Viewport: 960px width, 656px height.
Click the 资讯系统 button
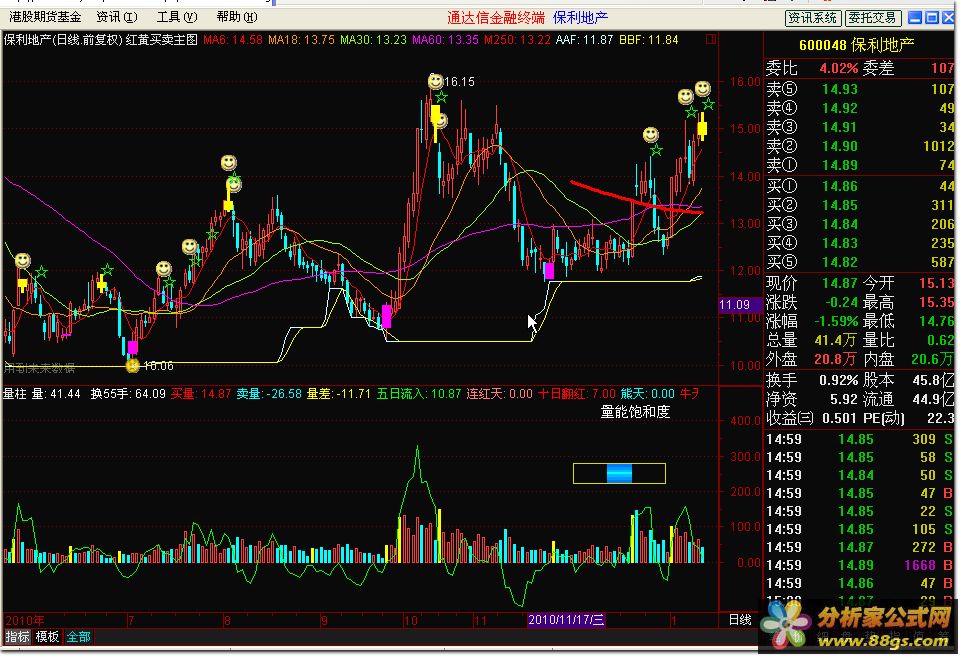tap(812, 18)
